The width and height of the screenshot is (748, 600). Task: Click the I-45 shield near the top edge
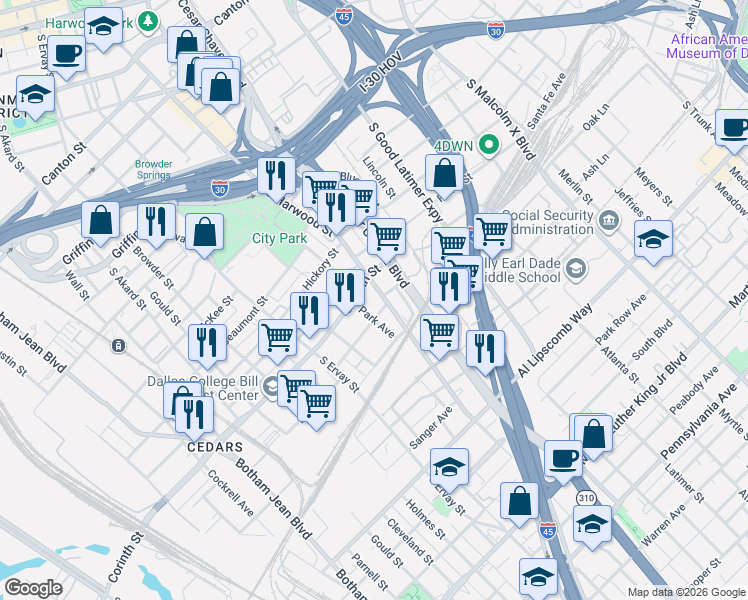click(x=343, y=17)
